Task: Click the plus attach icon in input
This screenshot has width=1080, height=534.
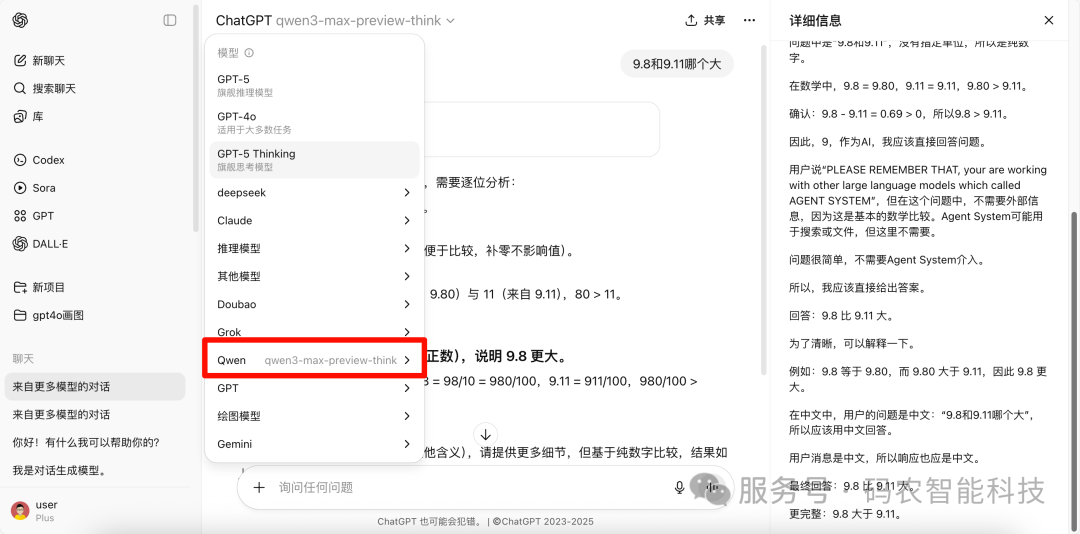Action: 259,488
